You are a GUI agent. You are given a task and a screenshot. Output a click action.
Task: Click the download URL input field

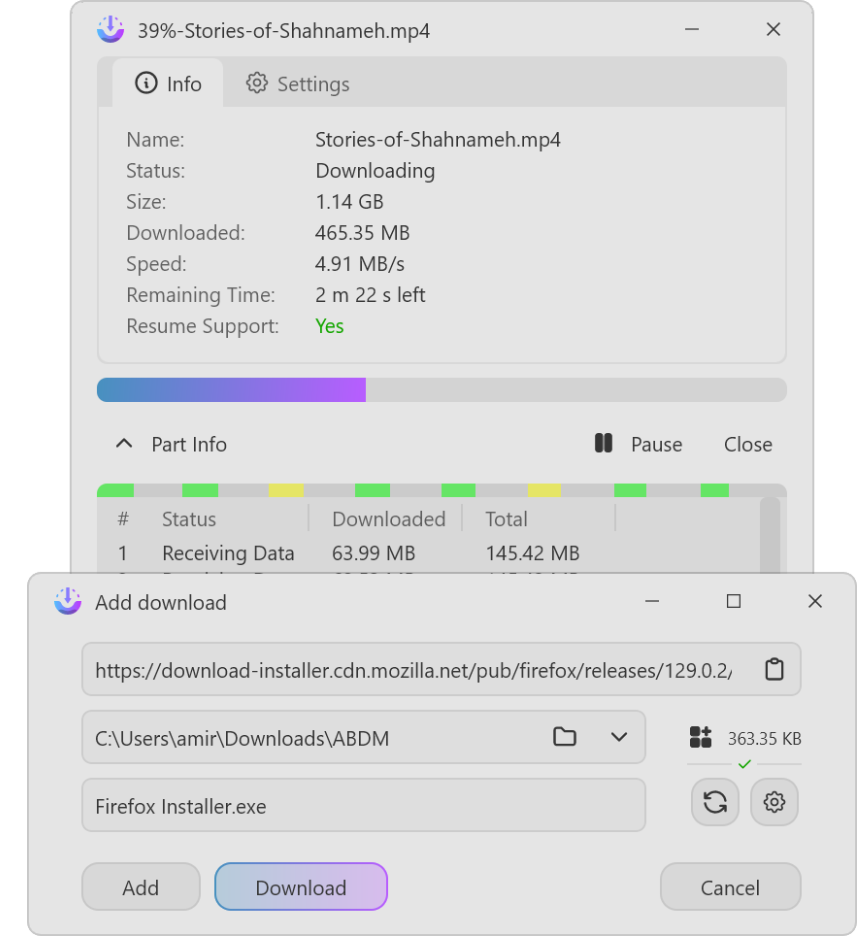[x=413, y=670]
